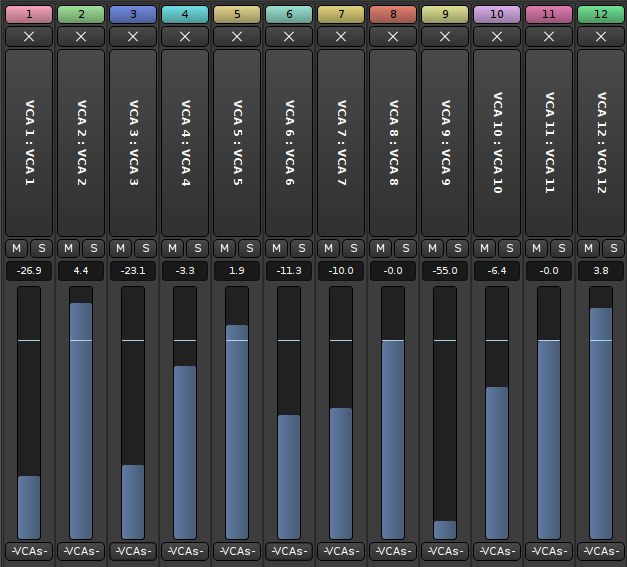Image resolution: width=627 pixels, height=567 pixels.
Task: Click the -26.9 gain field on VCA 1
Action: coord(29,271)
